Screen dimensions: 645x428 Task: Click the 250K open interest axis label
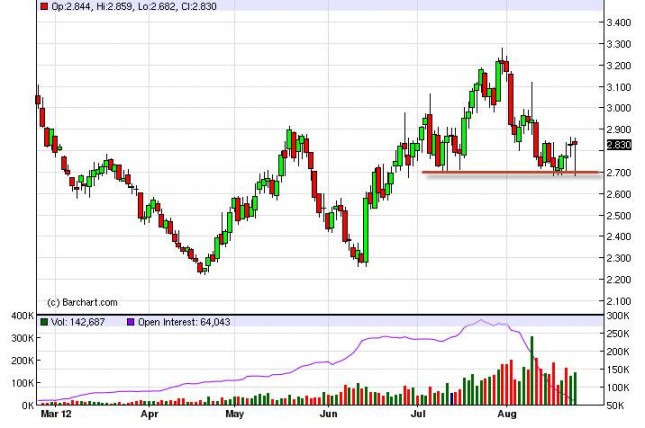point(618,333)
